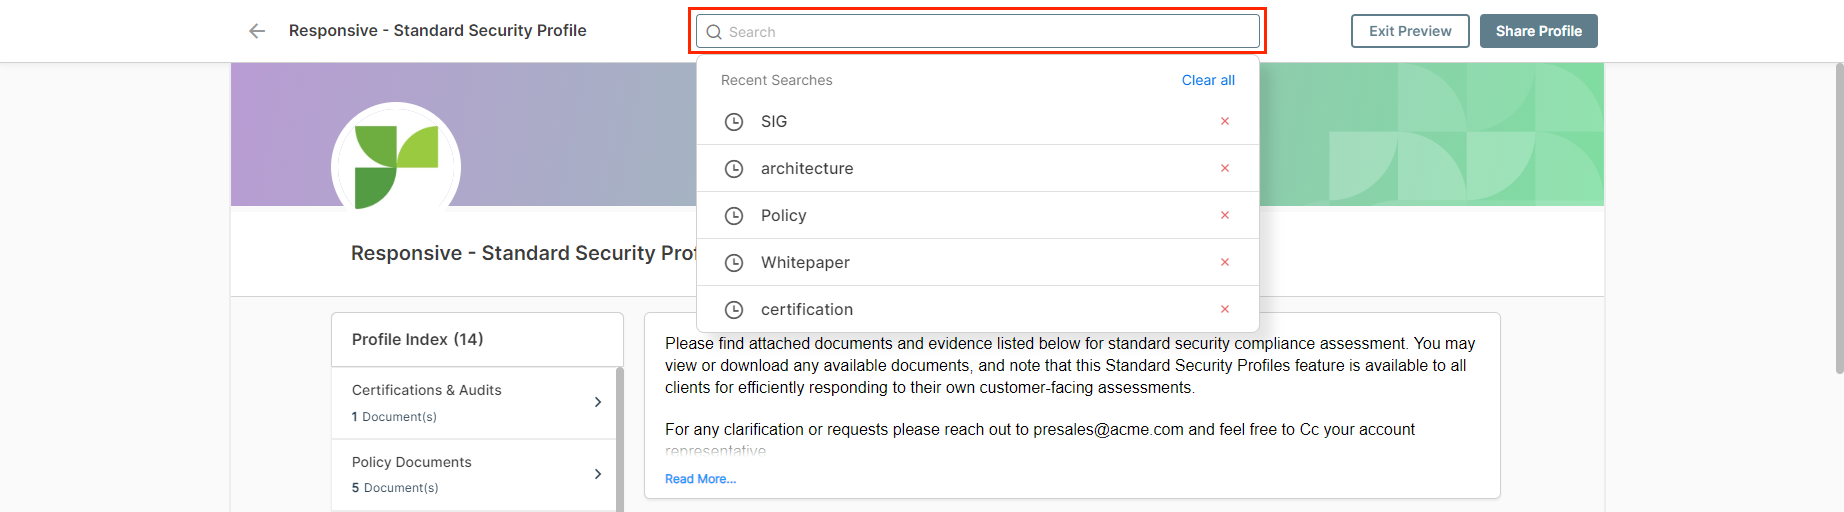Remove SIG from recent searches
Viewport: 1844px width, 512px height.
click(x=1225, y=121)
